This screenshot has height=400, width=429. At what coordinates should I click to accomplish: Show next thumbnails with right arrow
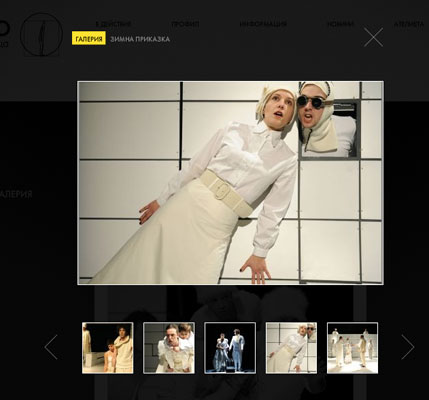408,347
